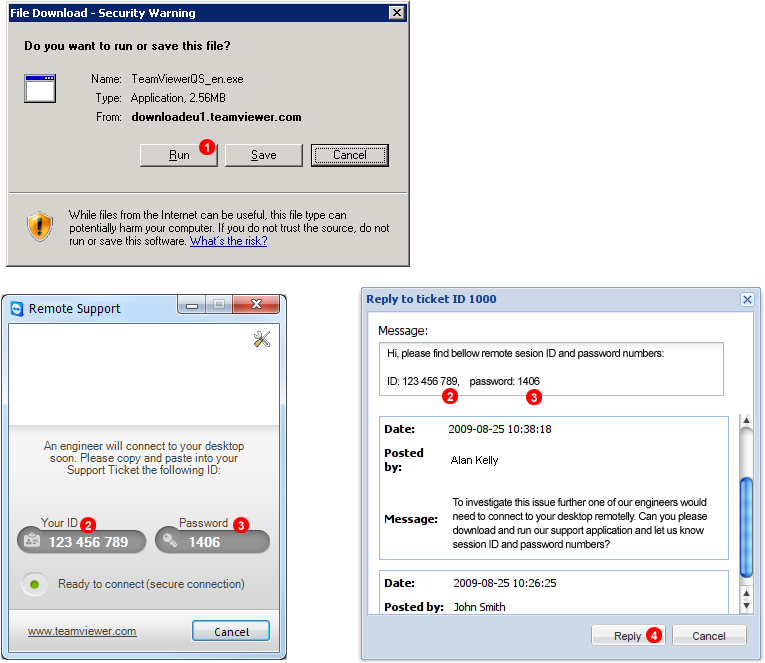Screen dimensions: 765x663
Task: Click the TeamViewer logo in Remote Support title bar
Action: pos(17,309)
